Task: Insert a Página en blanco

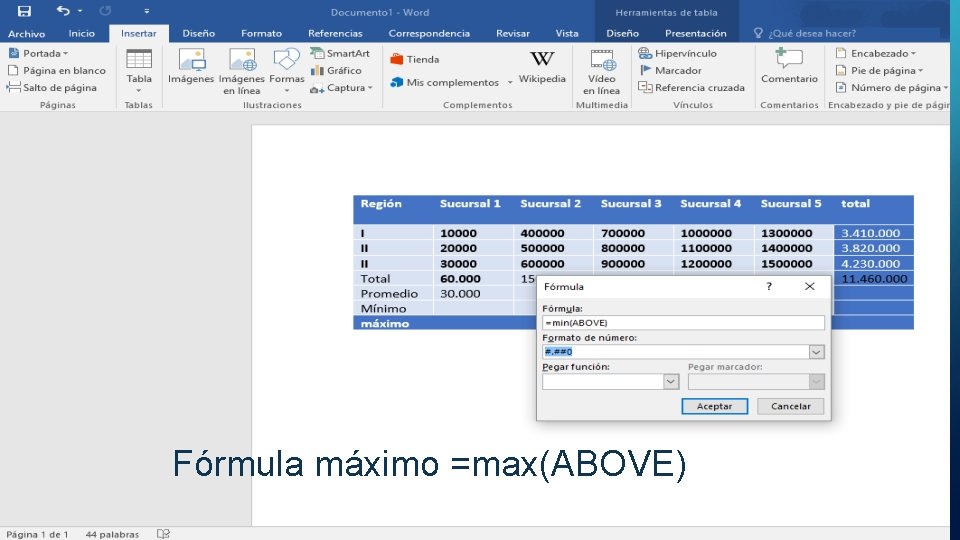Action: [57, 70]
